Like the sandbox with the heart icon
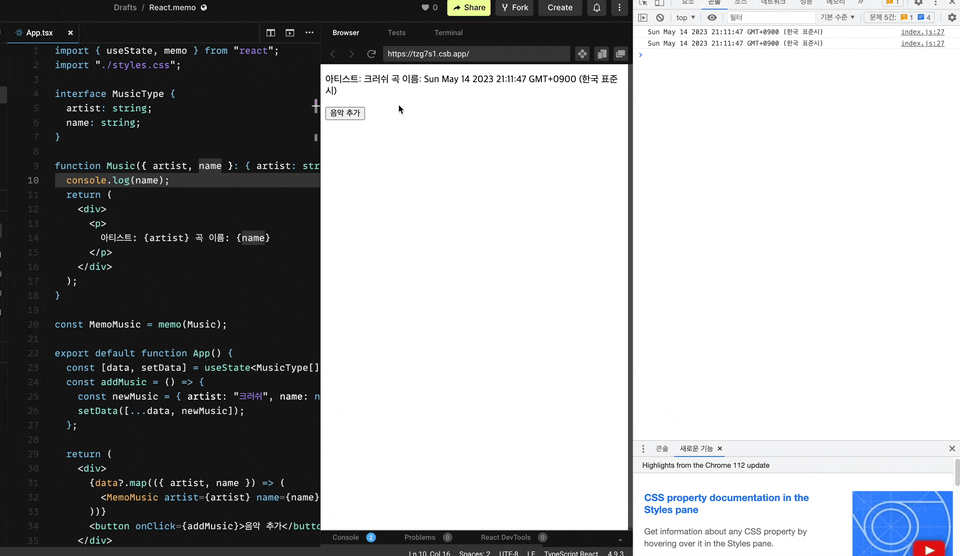960x556 pixels. (429, 7)
